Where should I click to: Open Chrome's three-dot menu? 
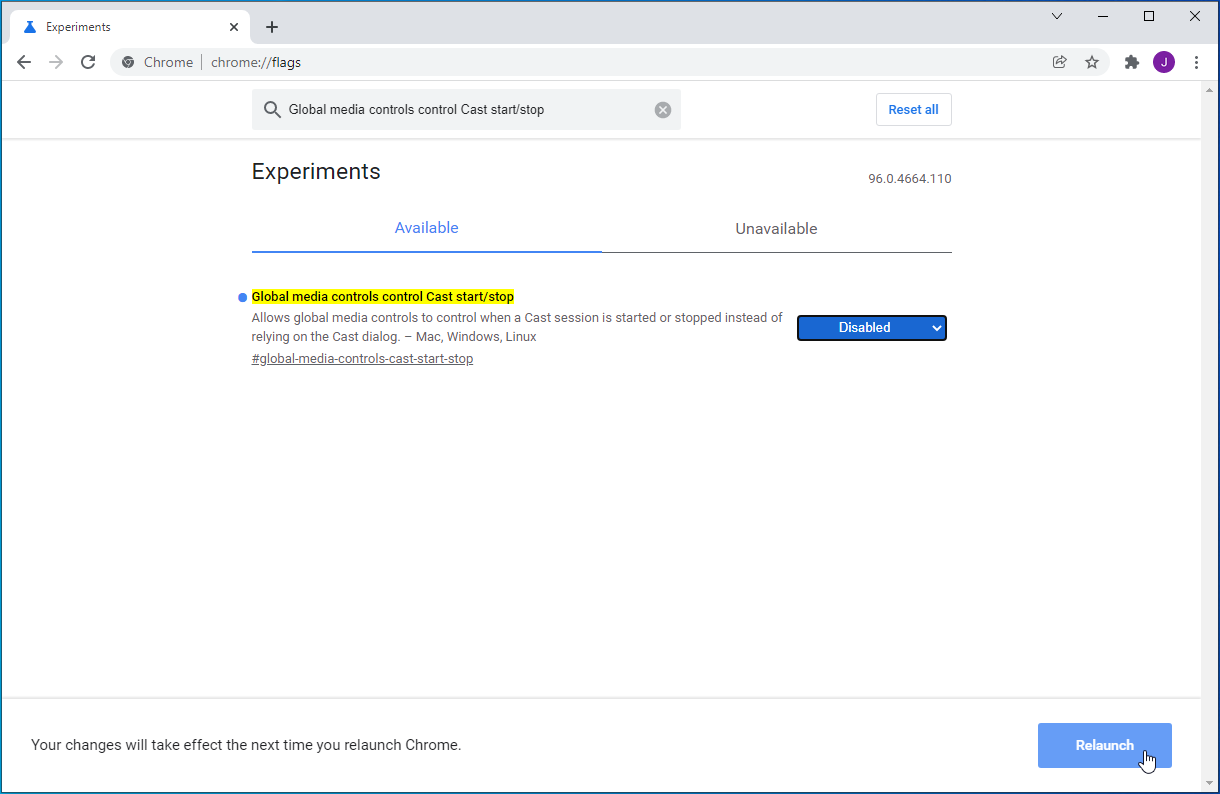click(1197, 62)
